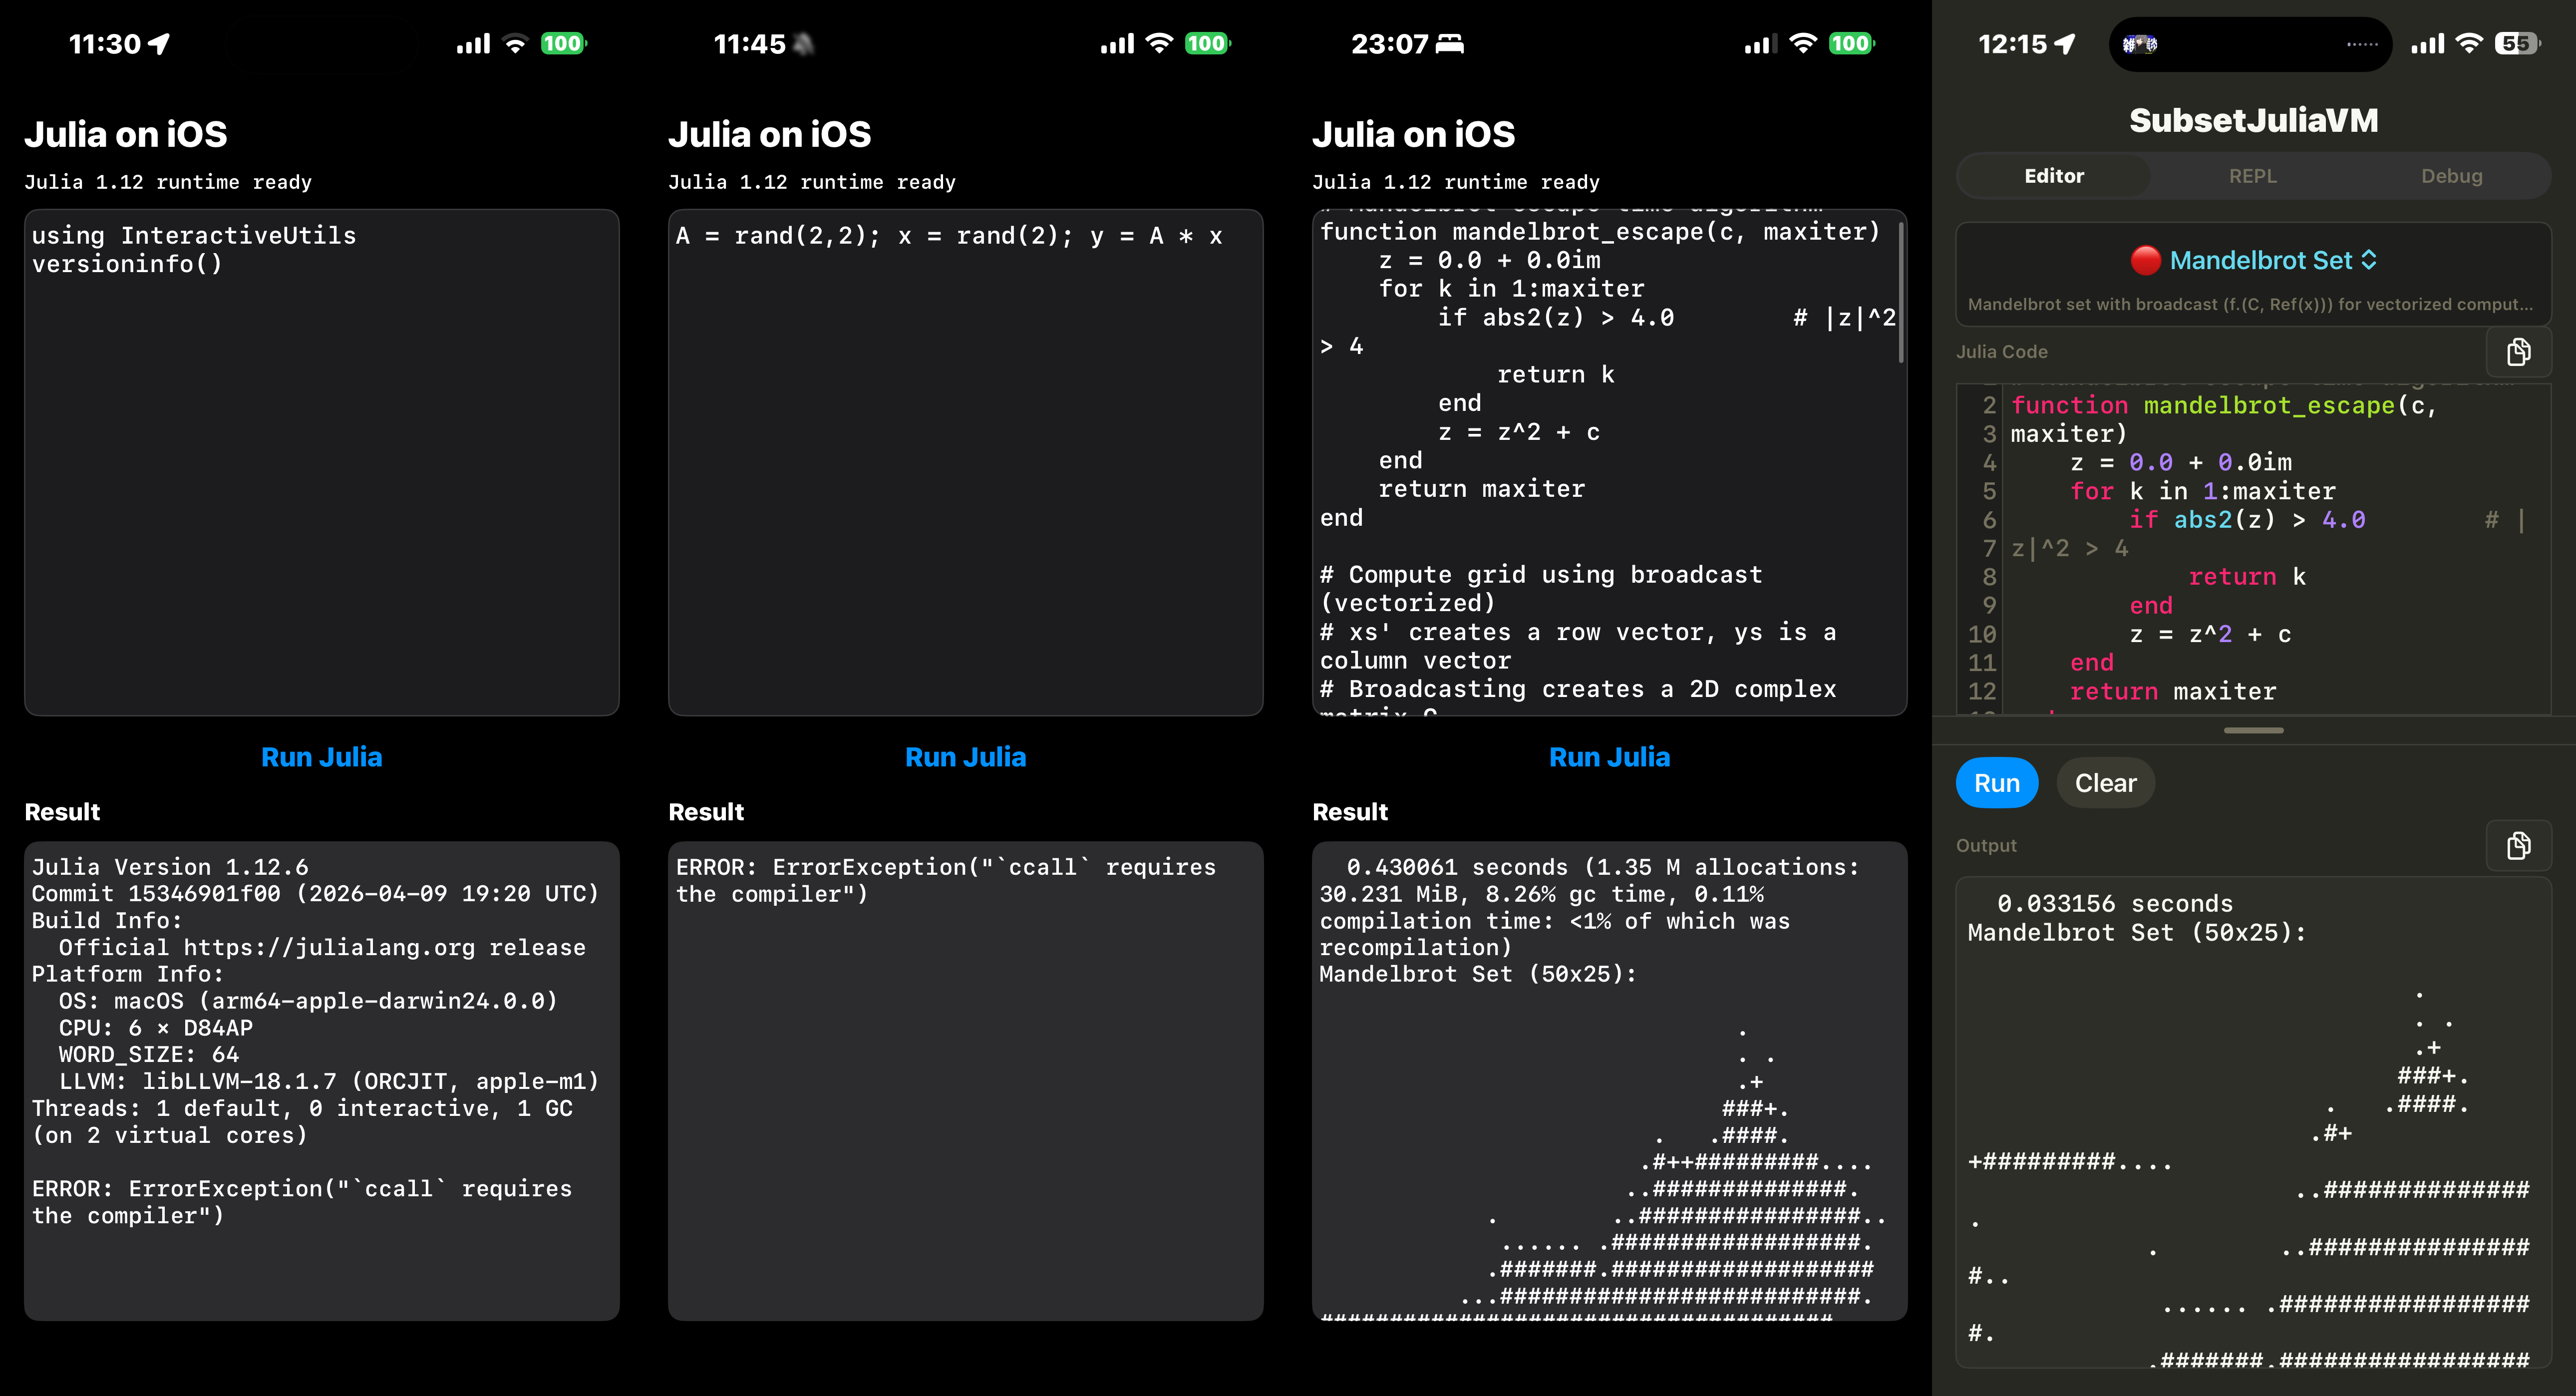This screenshot has width=2576, height=1396.
Task: Click line 10 "z = z^2 + c" in SubsetJuliaVM
Action: pos(2210,634)
